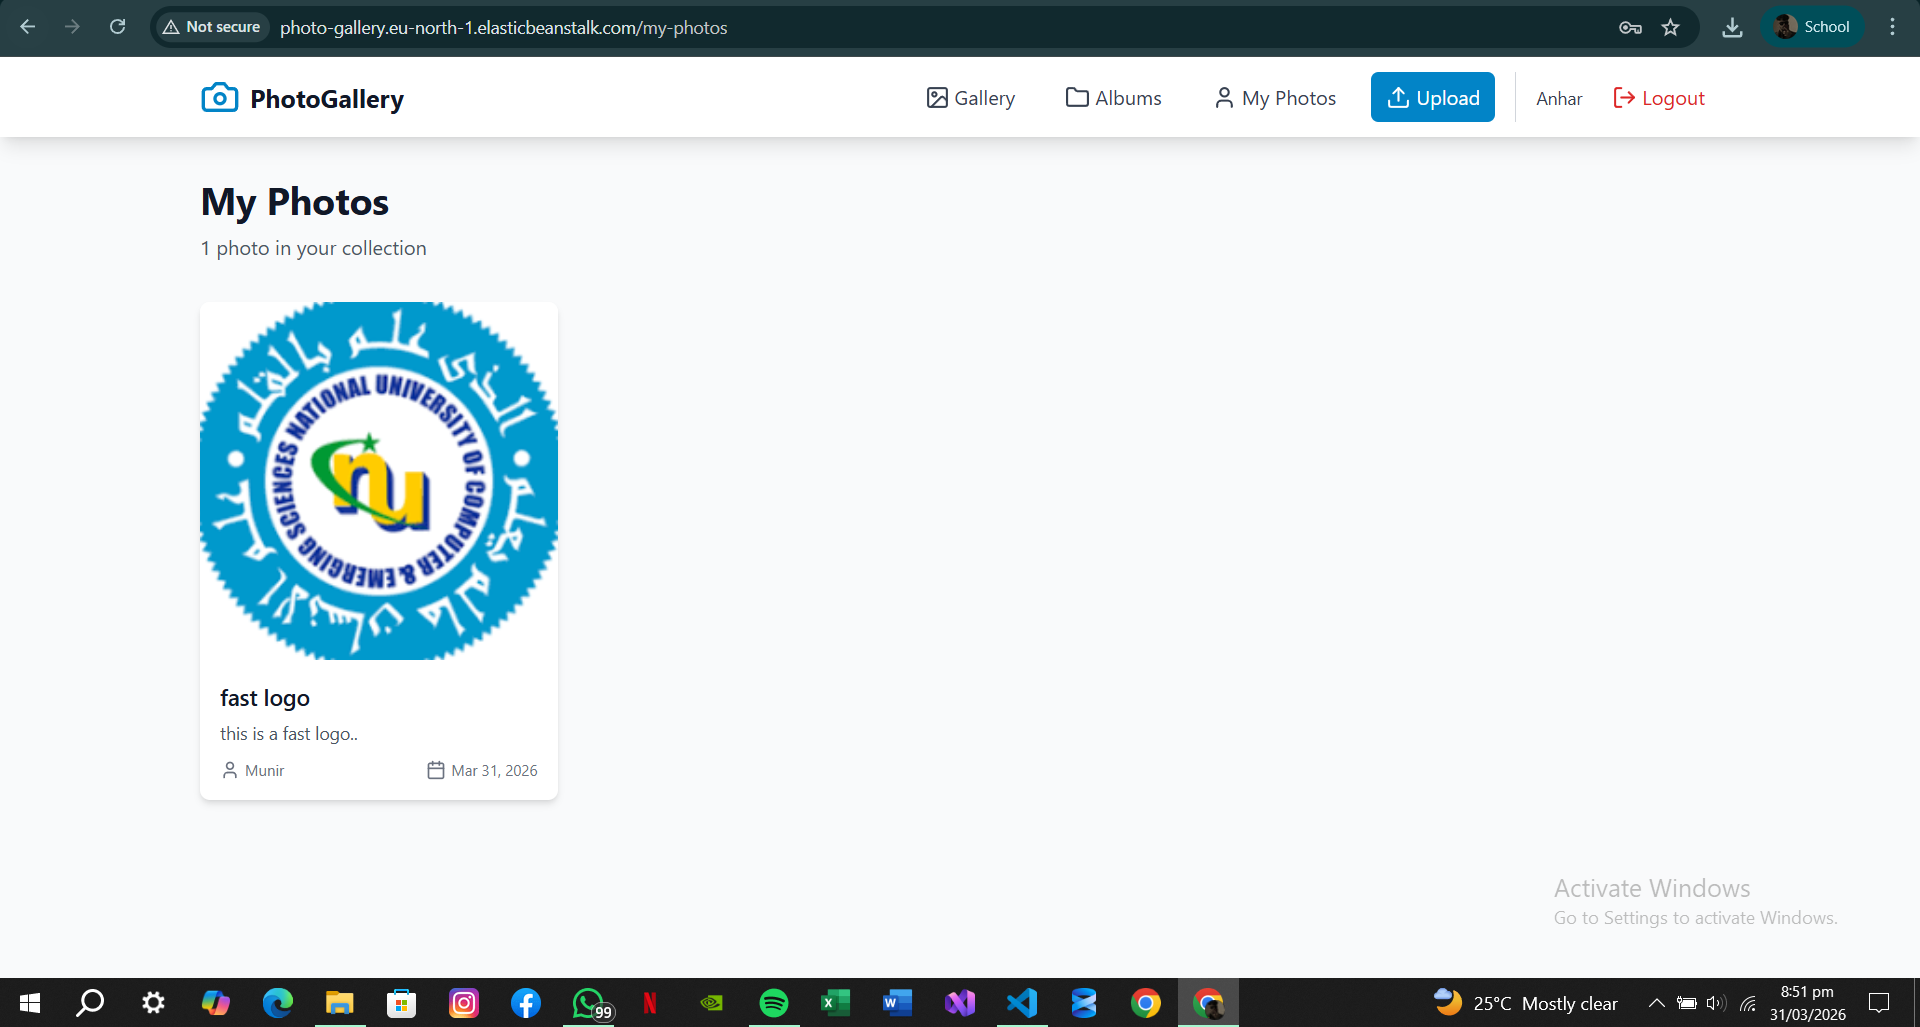
Task: Reload the page with the refresh icon
Action: click(x=117, y=27)
